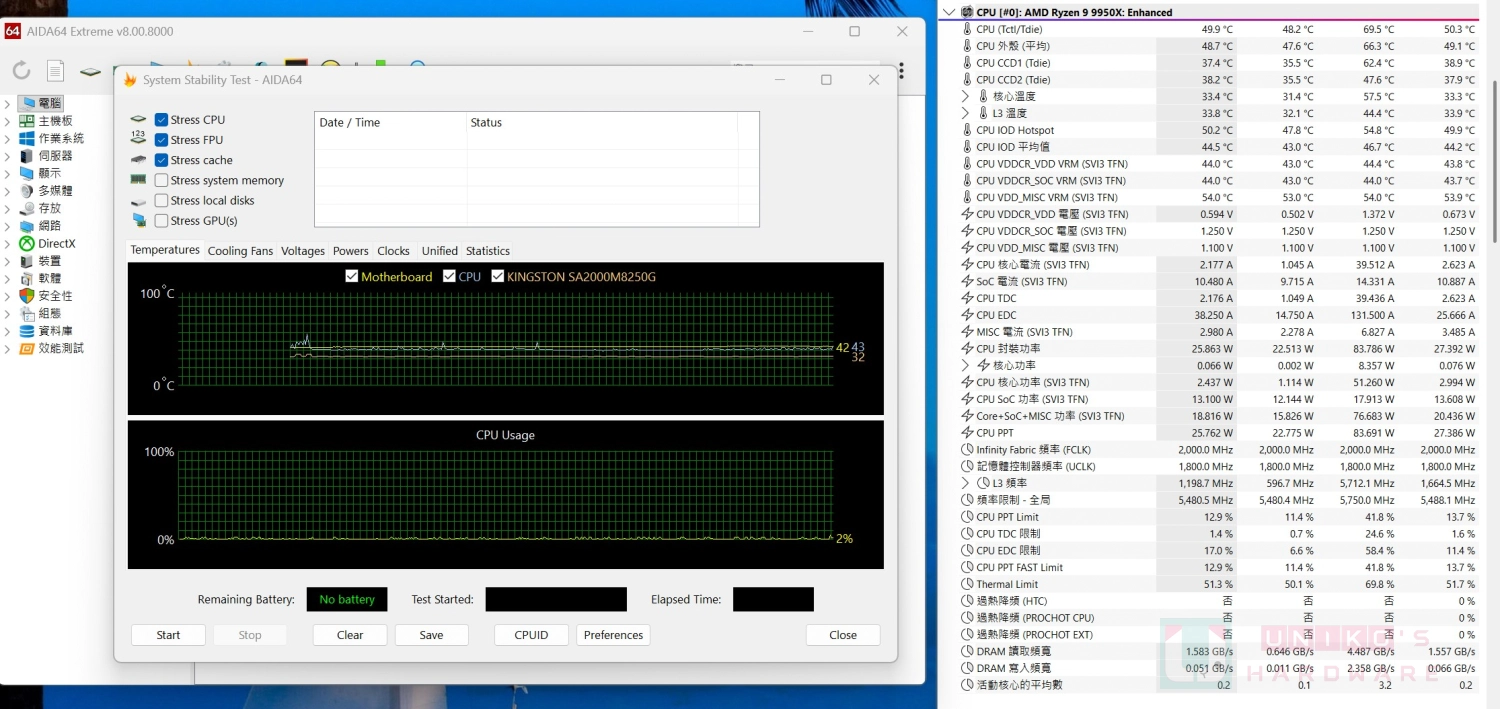Viewport: 1500px width, 709px height.
Task: Enable the Stress system memory checkbox
Action: (161, 181)
